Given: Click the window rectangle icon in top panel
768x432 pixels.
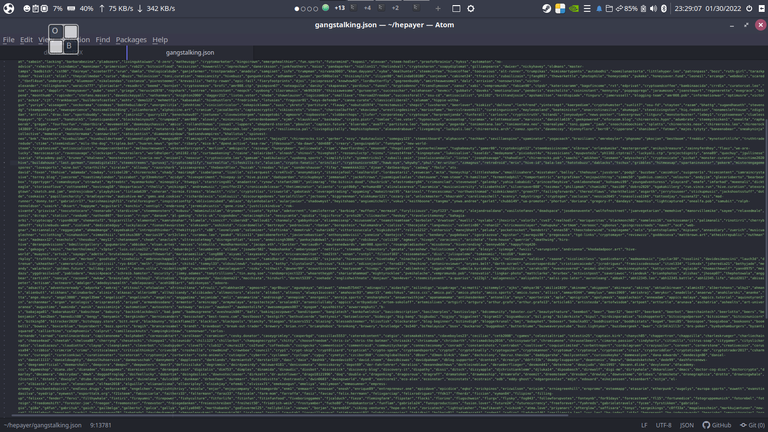Looking at the screenshot, I should click(456, 8).
